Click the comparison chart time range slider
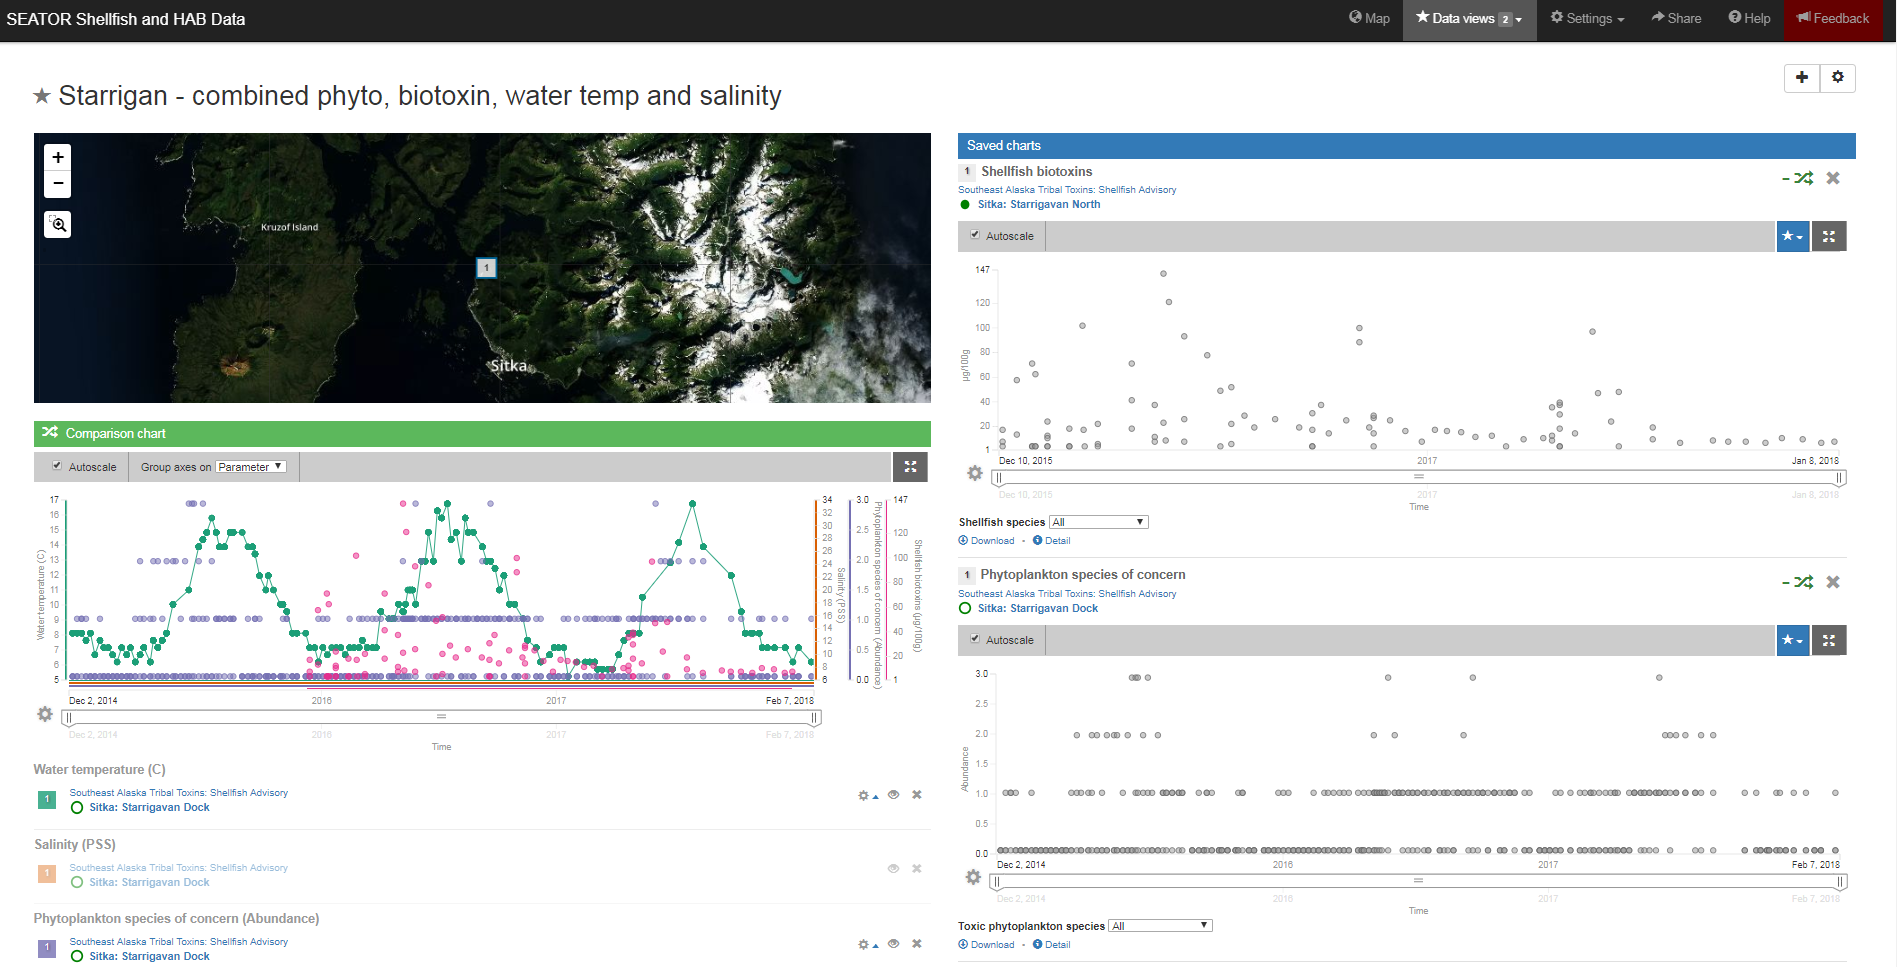The height and width of the screenshot is (967, 1897). pos(441,717)
